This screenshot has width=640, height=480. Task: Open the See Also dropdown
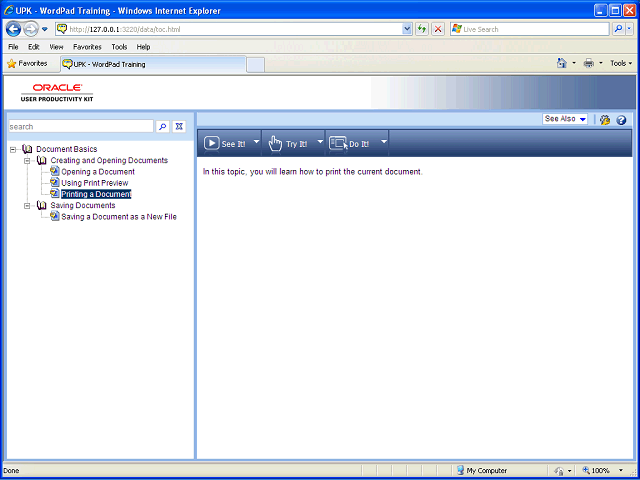click(x=565, y=119)
